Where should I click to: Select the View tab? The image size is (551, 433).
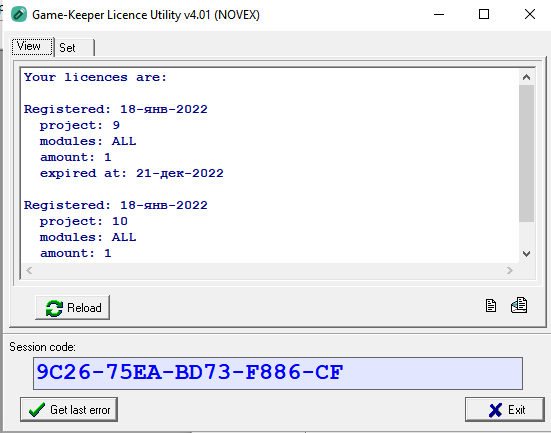(32, 46)
